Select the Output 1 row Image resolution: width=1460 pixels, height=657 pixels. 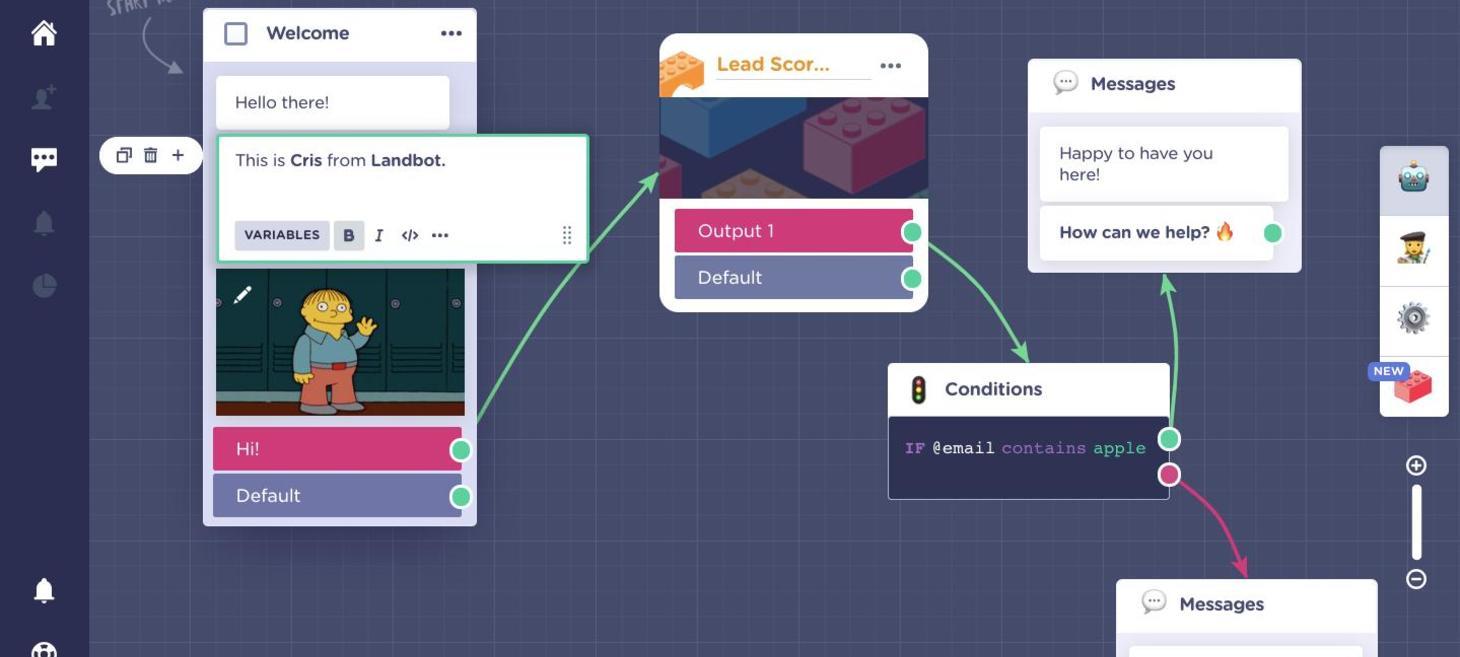point(794,231)
